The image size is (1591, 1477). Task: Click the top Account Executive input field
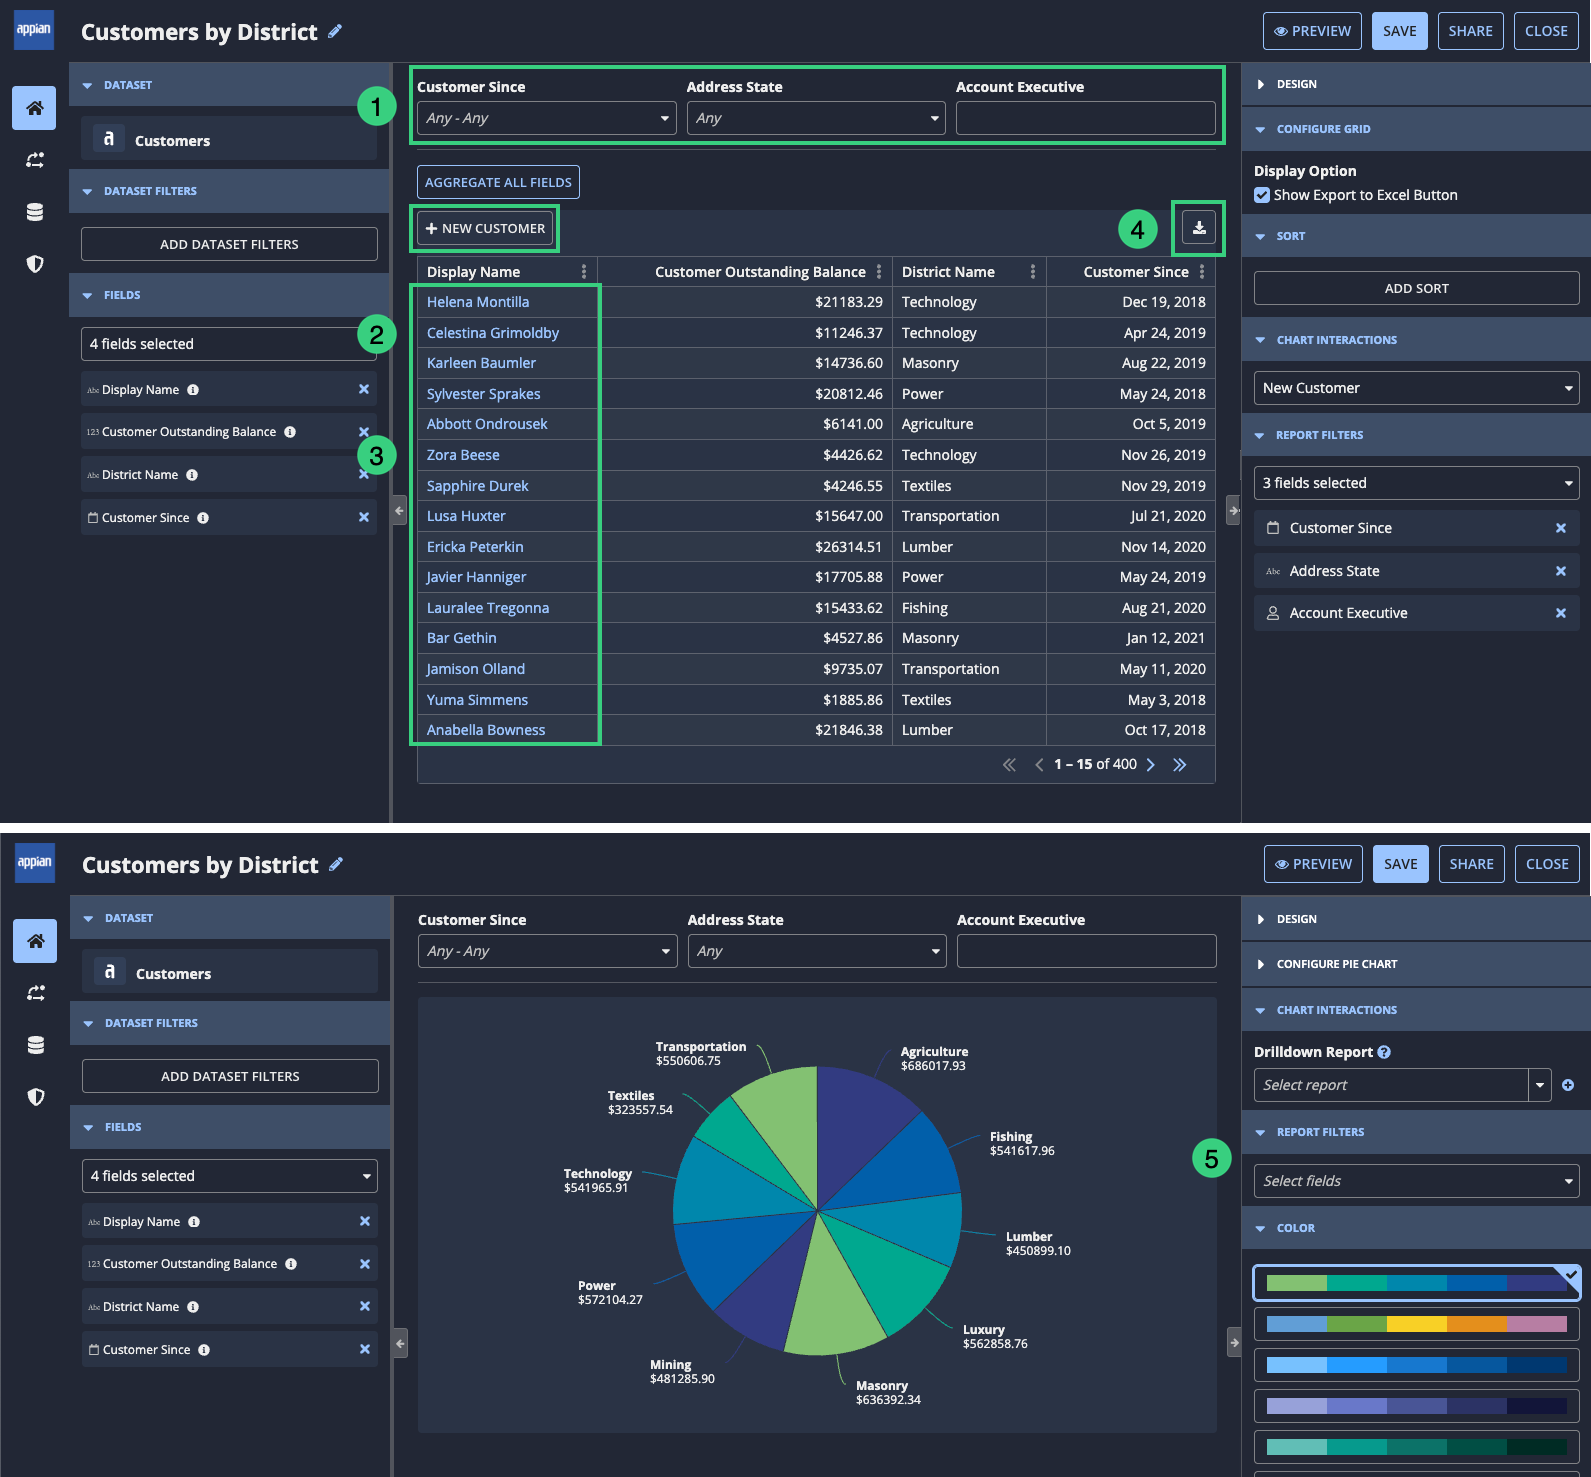tap(1085, 118)
